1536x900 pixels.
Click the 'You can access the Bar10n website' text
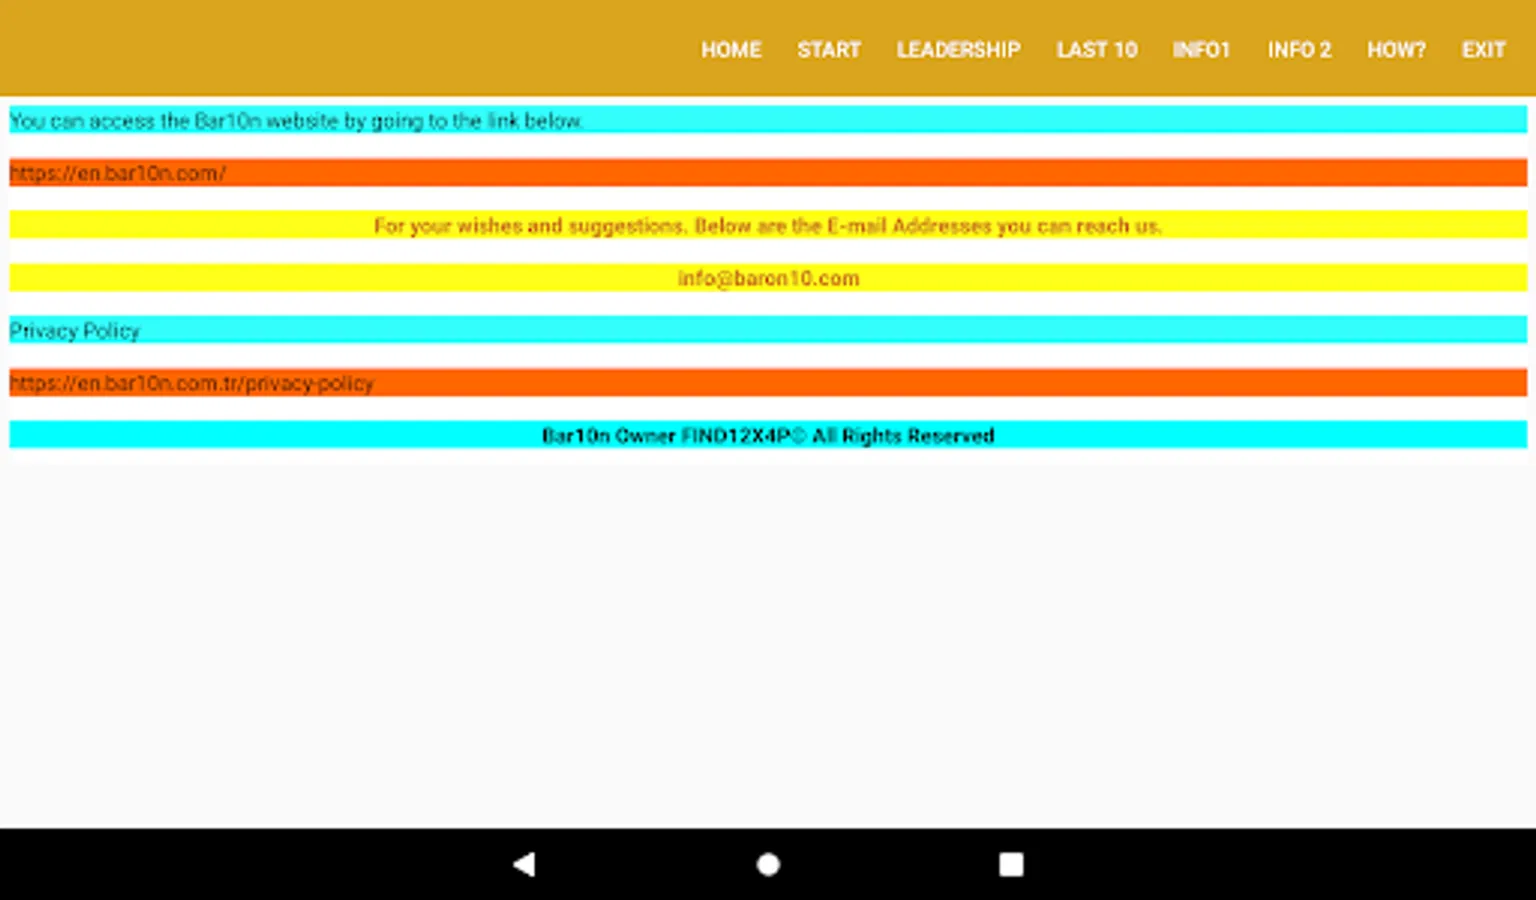[296, 121]
